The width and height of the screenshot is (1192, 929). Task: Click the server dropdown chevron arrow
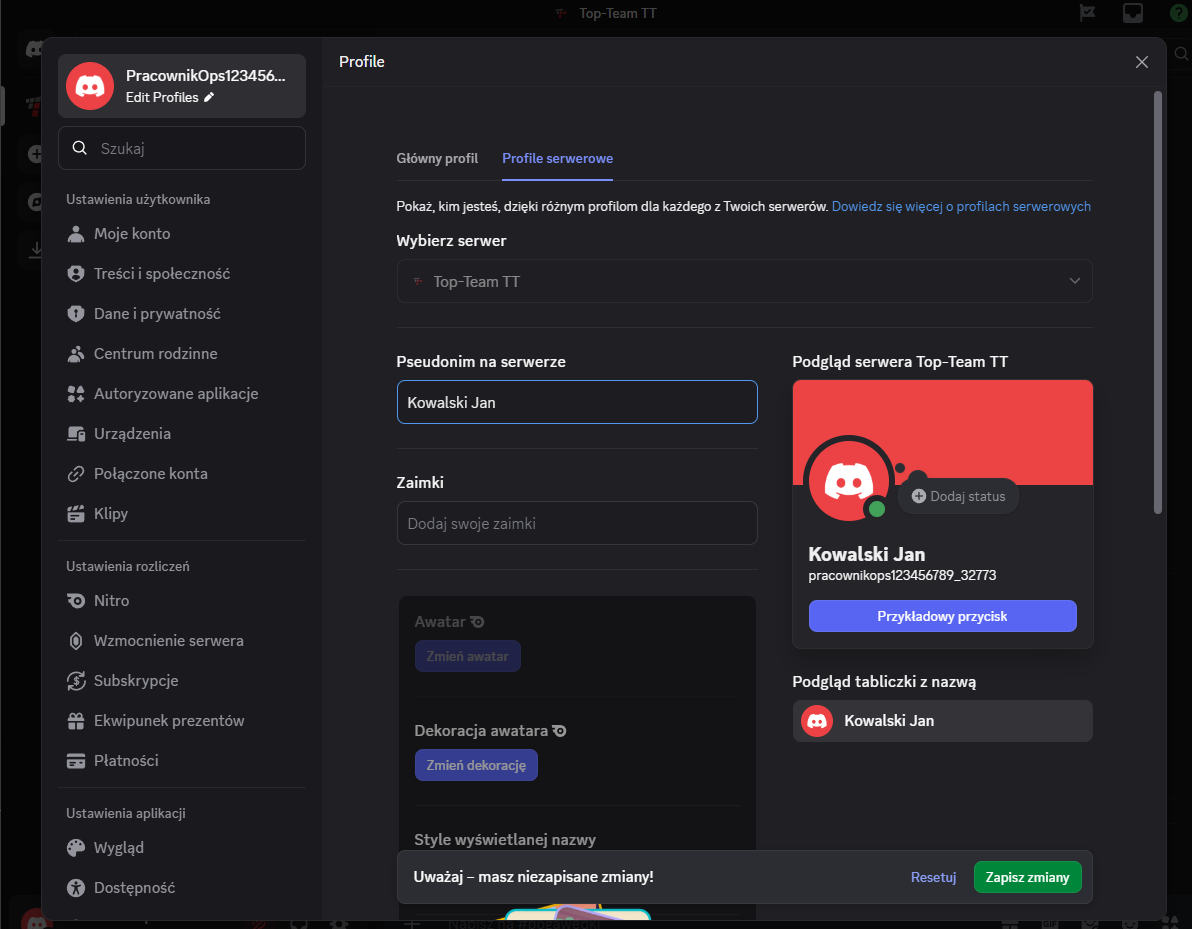1075,281
